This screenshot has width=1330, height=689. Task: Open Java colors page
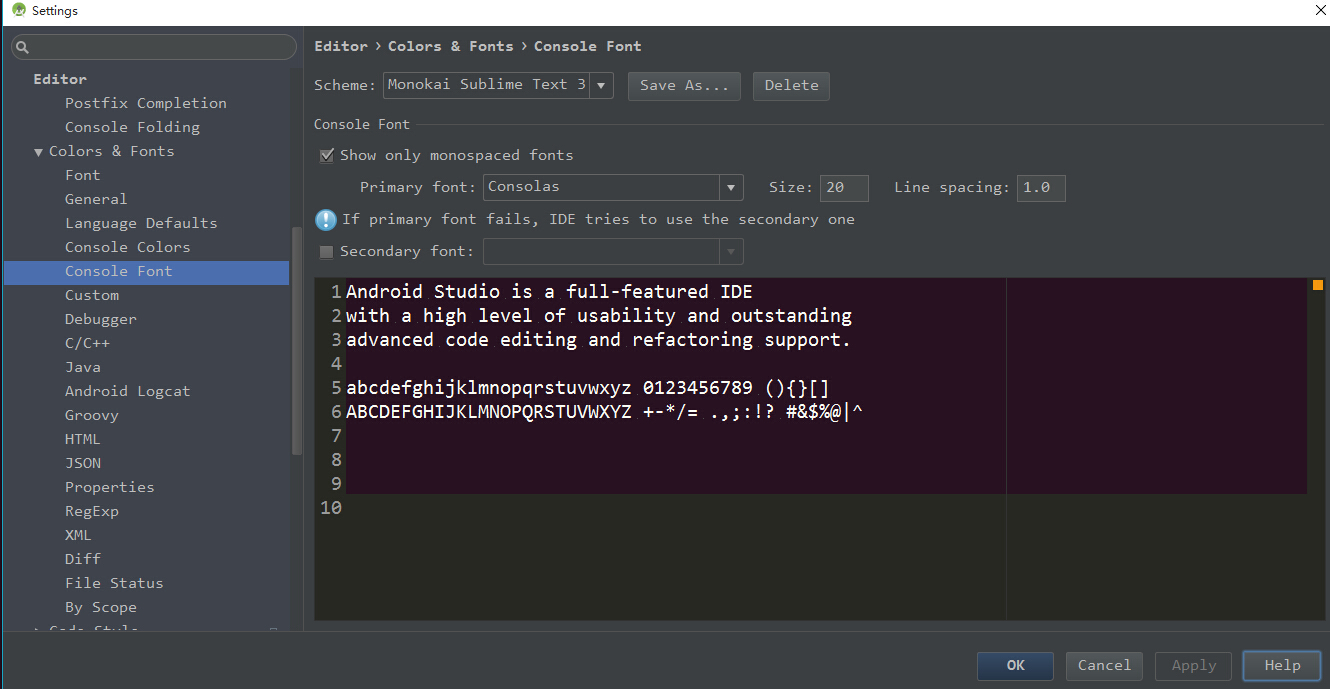tap(83, 367)
